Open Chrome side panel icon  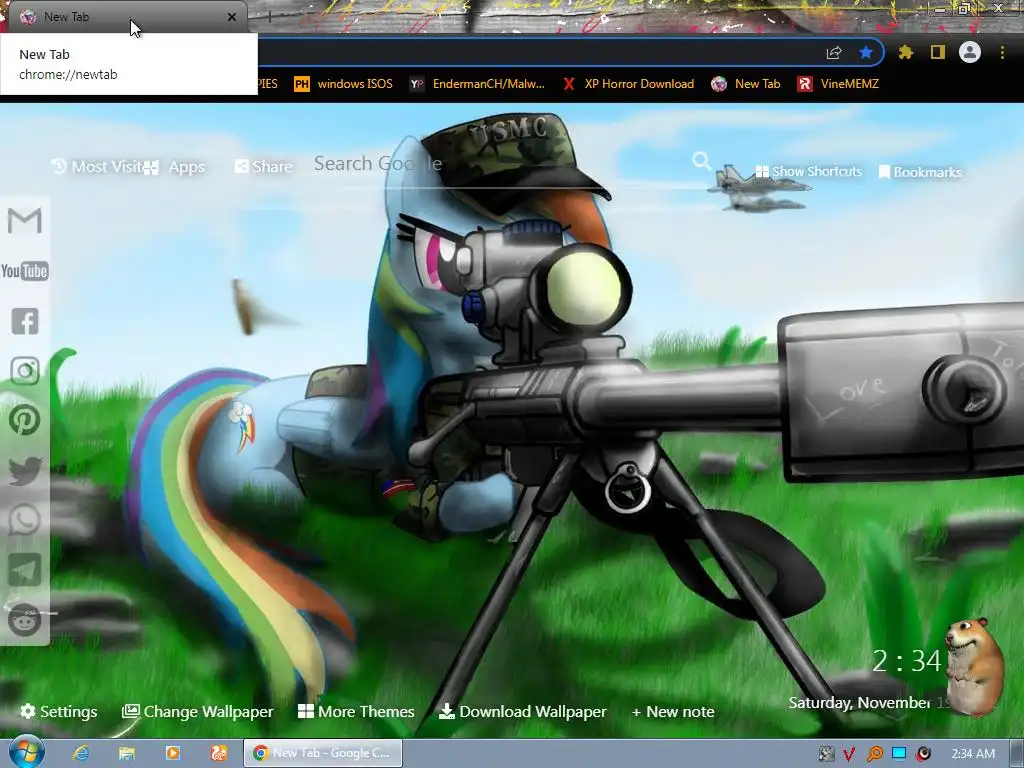938,52
